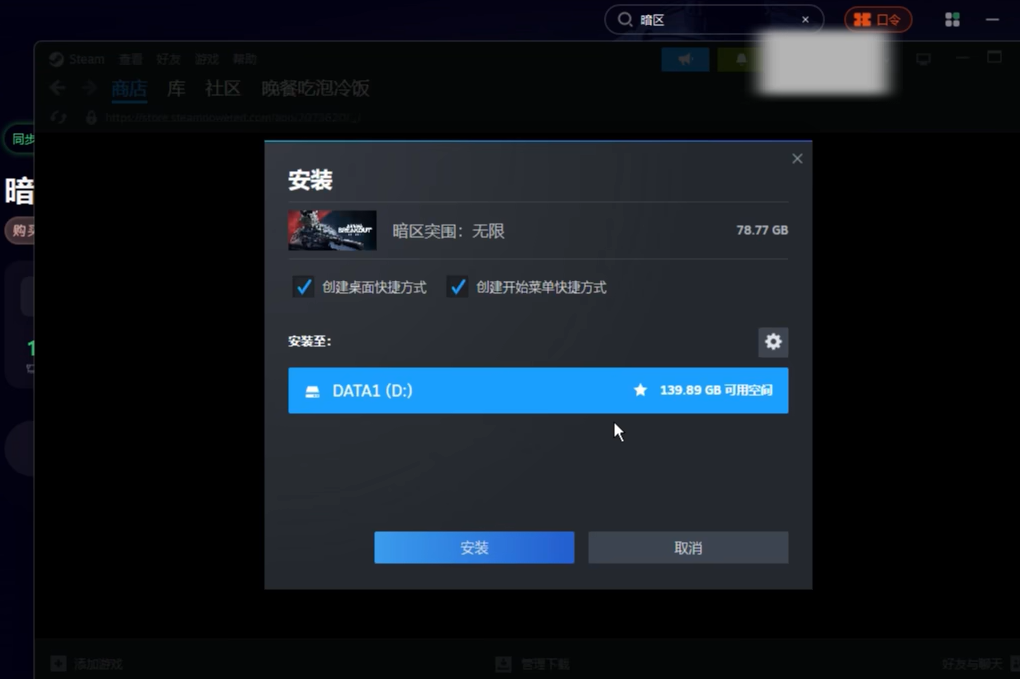The height and width of the screenshot is (679, 1020).
Task: Clear the search field text
Action: click(x=805, y=20)
